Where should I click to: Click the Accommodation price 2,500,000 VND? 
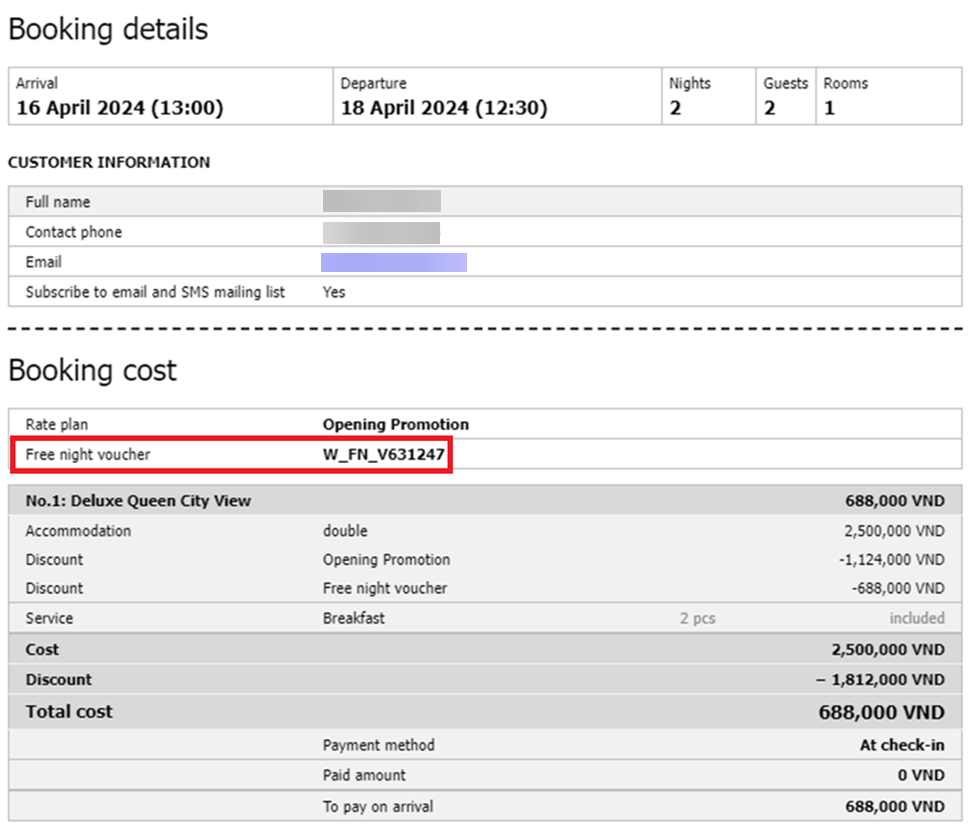tap(894, 531)
